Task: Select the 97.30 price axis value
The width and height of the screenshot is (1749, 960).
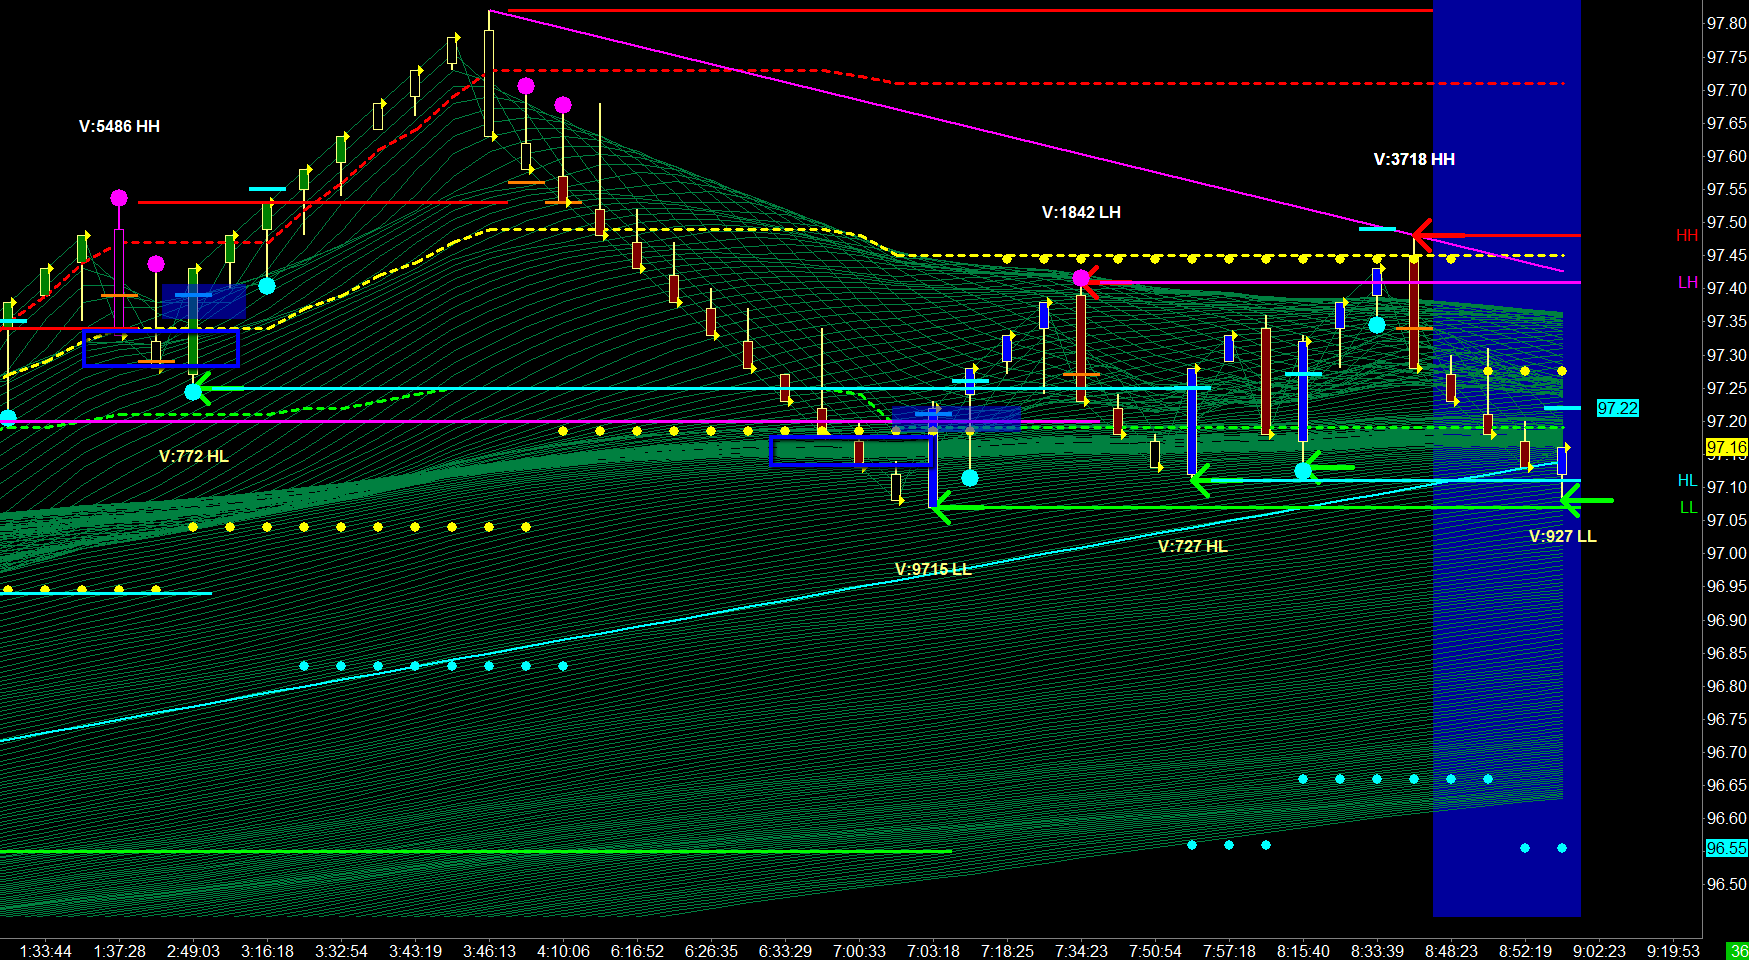Action: coord(1727,356)
